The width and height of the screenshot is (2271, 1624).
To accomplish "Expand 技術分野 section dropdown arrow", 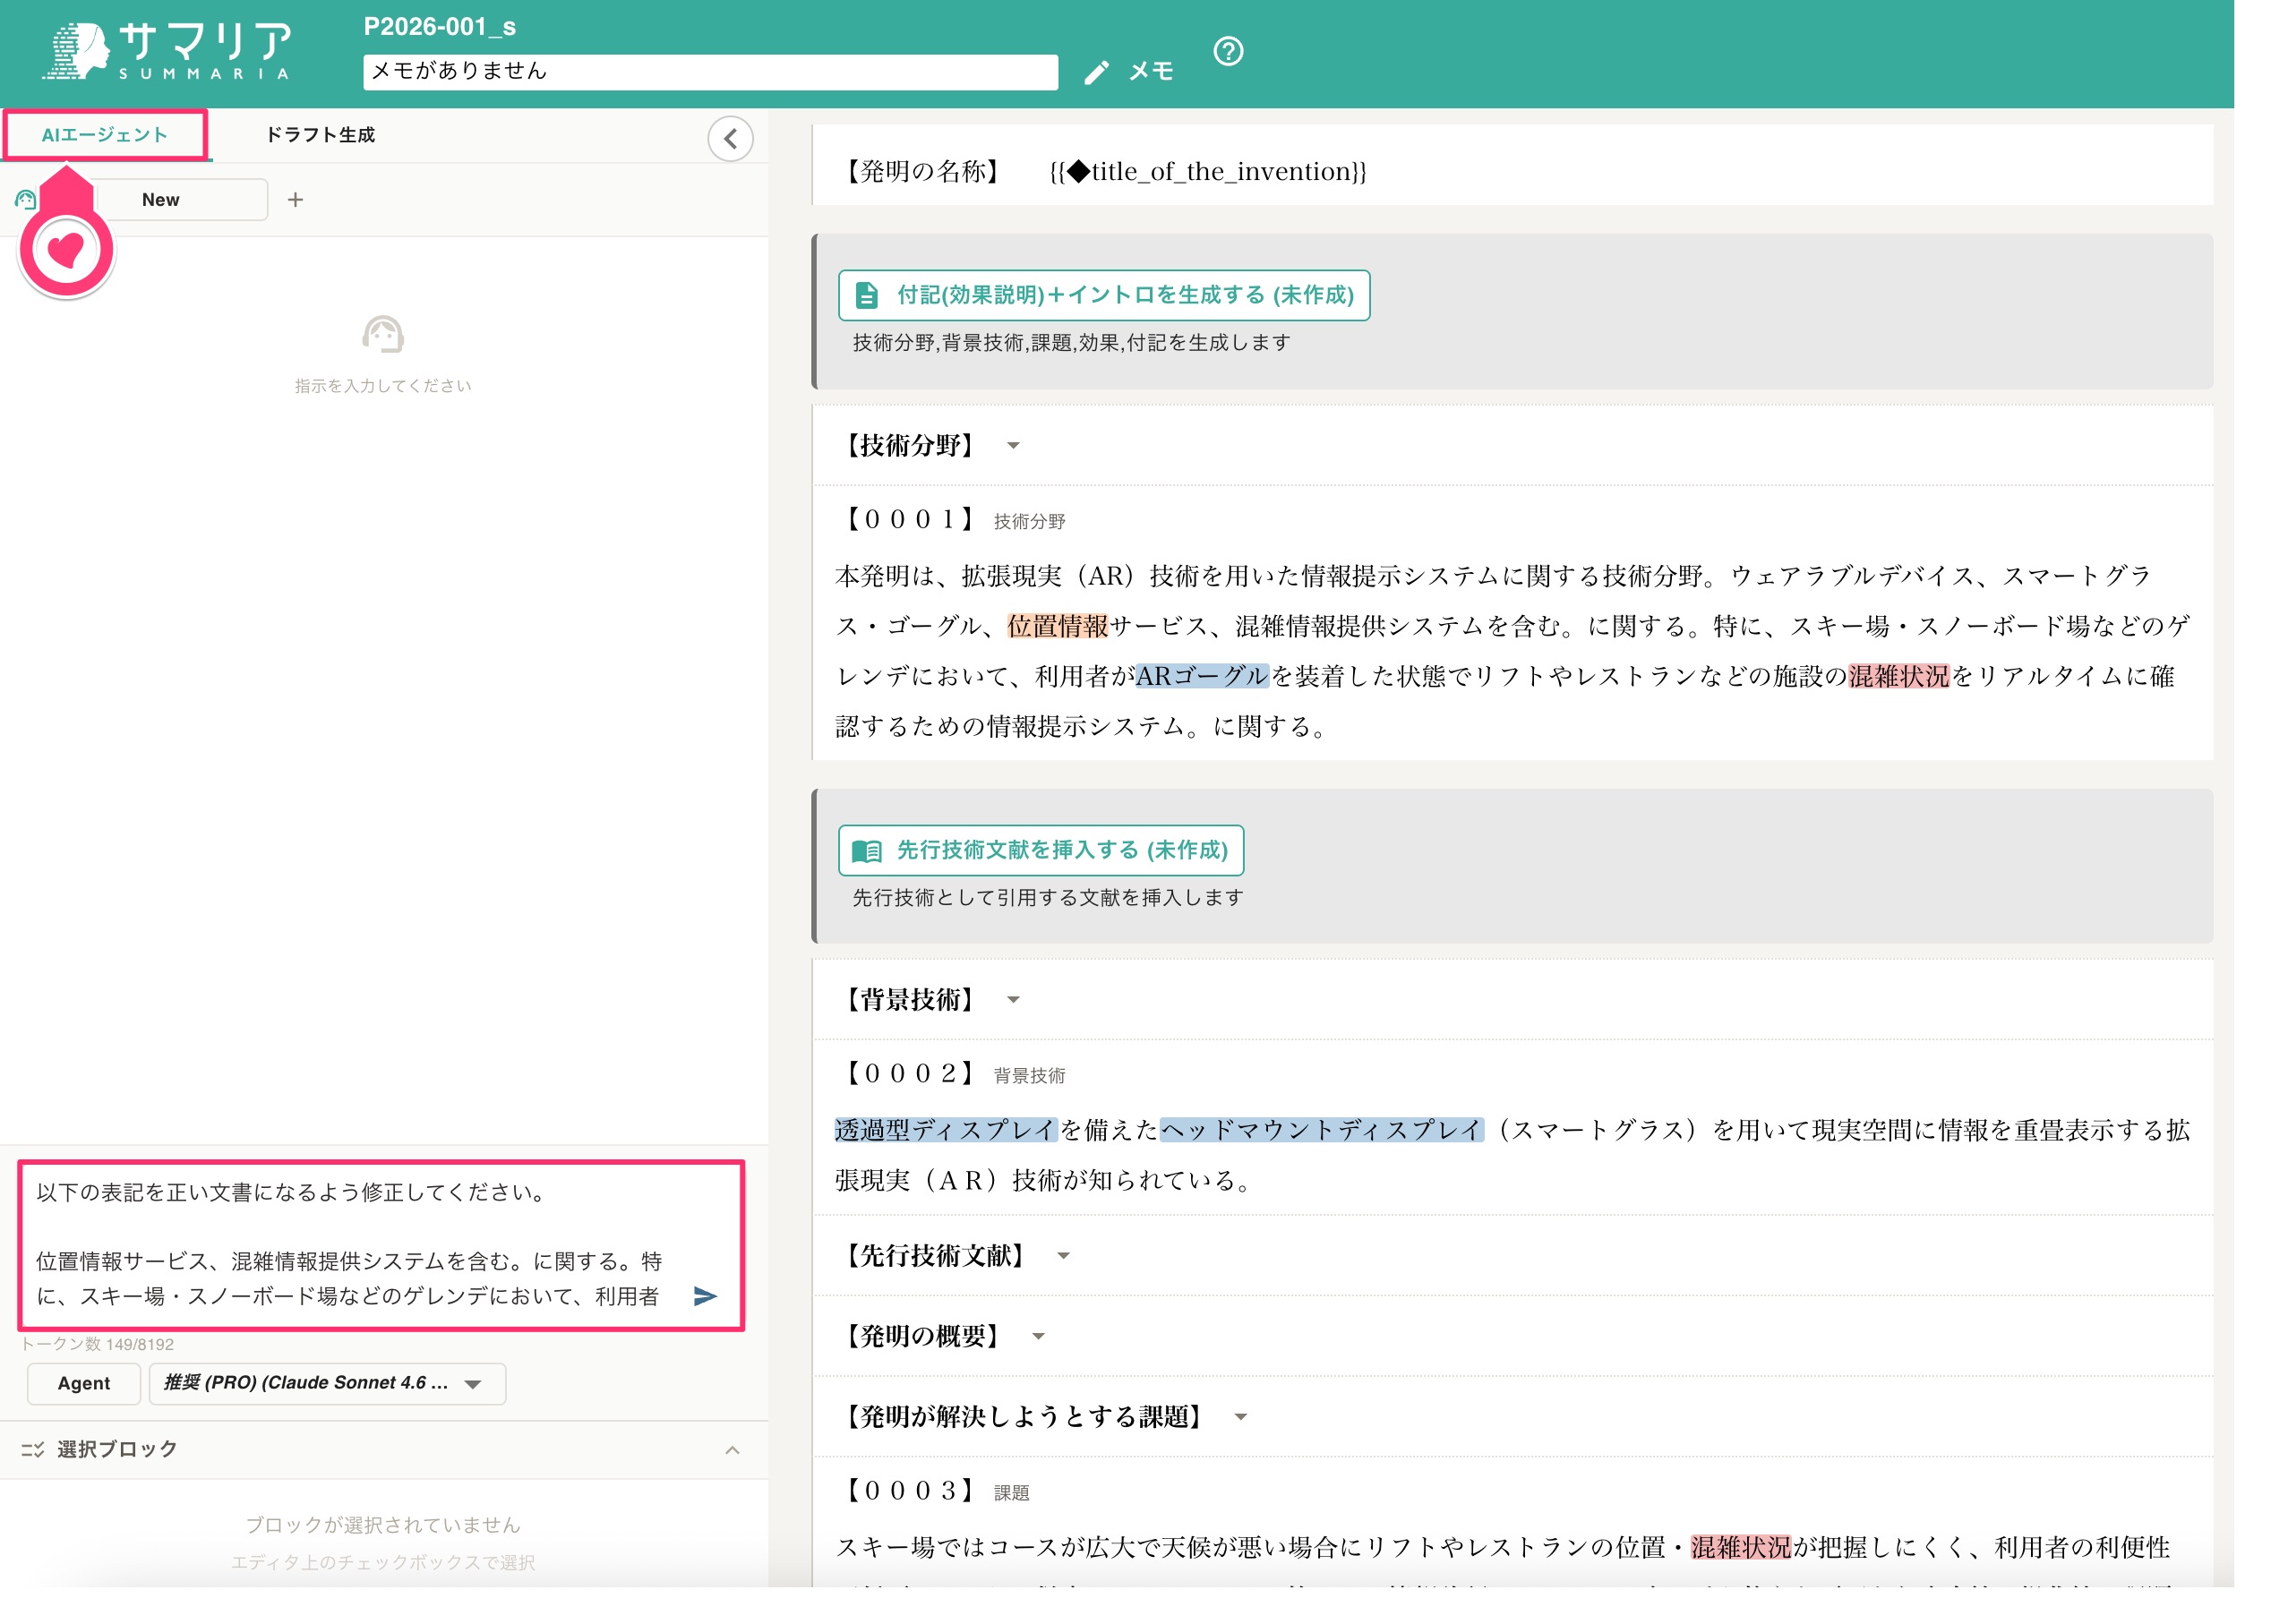I will tap(1013, 446).
